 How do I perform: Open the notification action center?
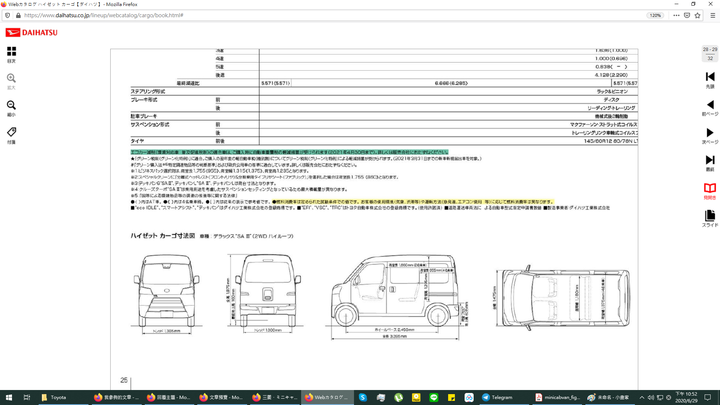pos(708,398)
